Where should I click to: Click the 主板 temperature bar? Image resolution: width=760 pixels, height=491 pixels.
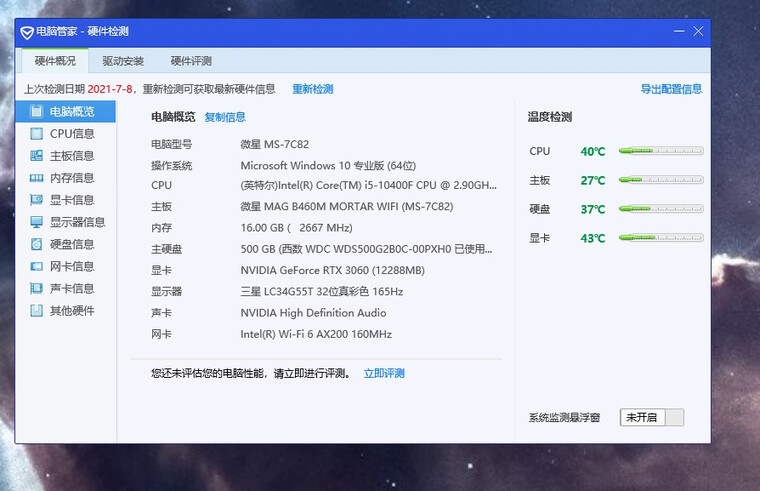[x=661, y=180]
